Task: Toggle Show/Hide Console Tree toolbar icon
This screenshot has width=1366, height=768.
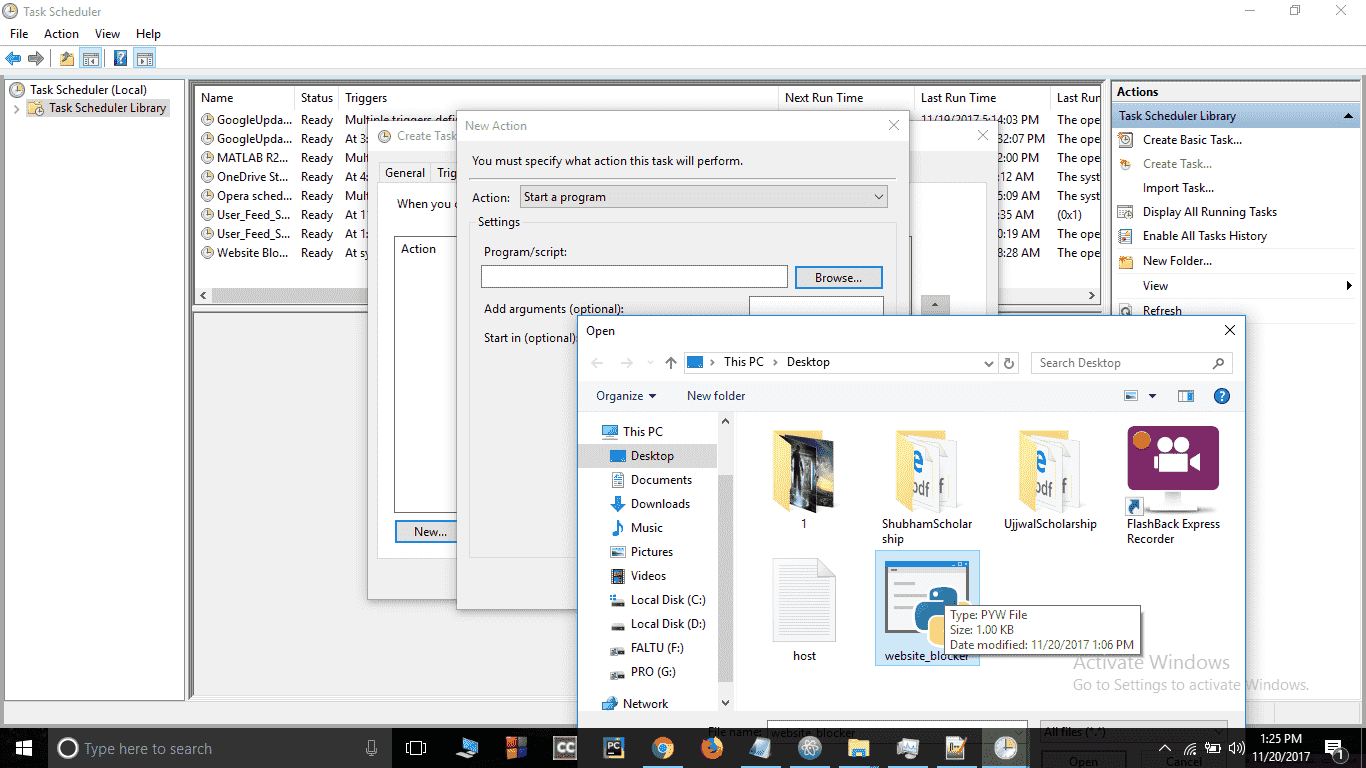Action: pyautogui.click(x=91, y=58)
